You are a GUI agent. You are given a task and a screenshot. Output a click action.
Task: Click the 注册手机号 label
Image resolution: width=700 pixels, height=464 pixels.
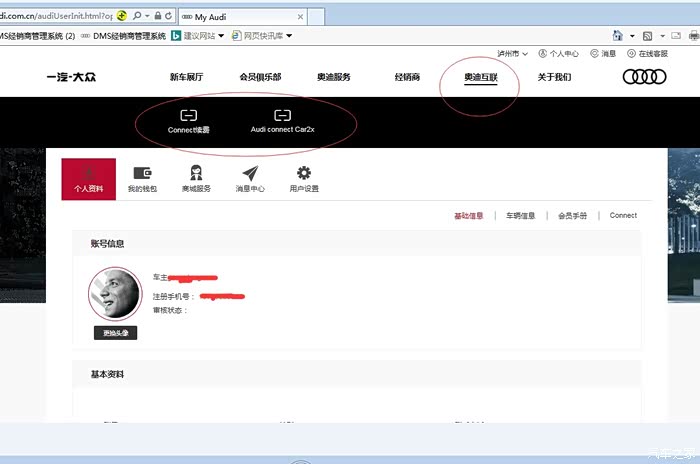click(174, 297)
